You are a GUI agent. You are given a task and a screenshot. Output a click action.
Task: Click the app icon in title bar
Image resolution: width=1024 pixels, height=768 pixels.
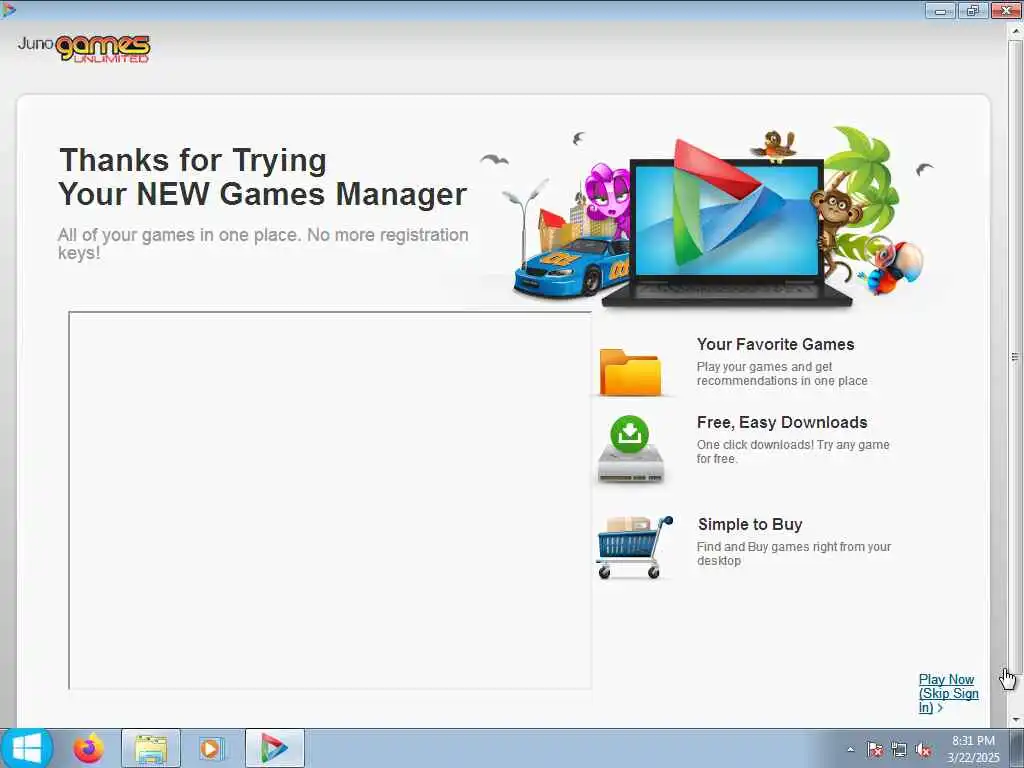point(8,9)
